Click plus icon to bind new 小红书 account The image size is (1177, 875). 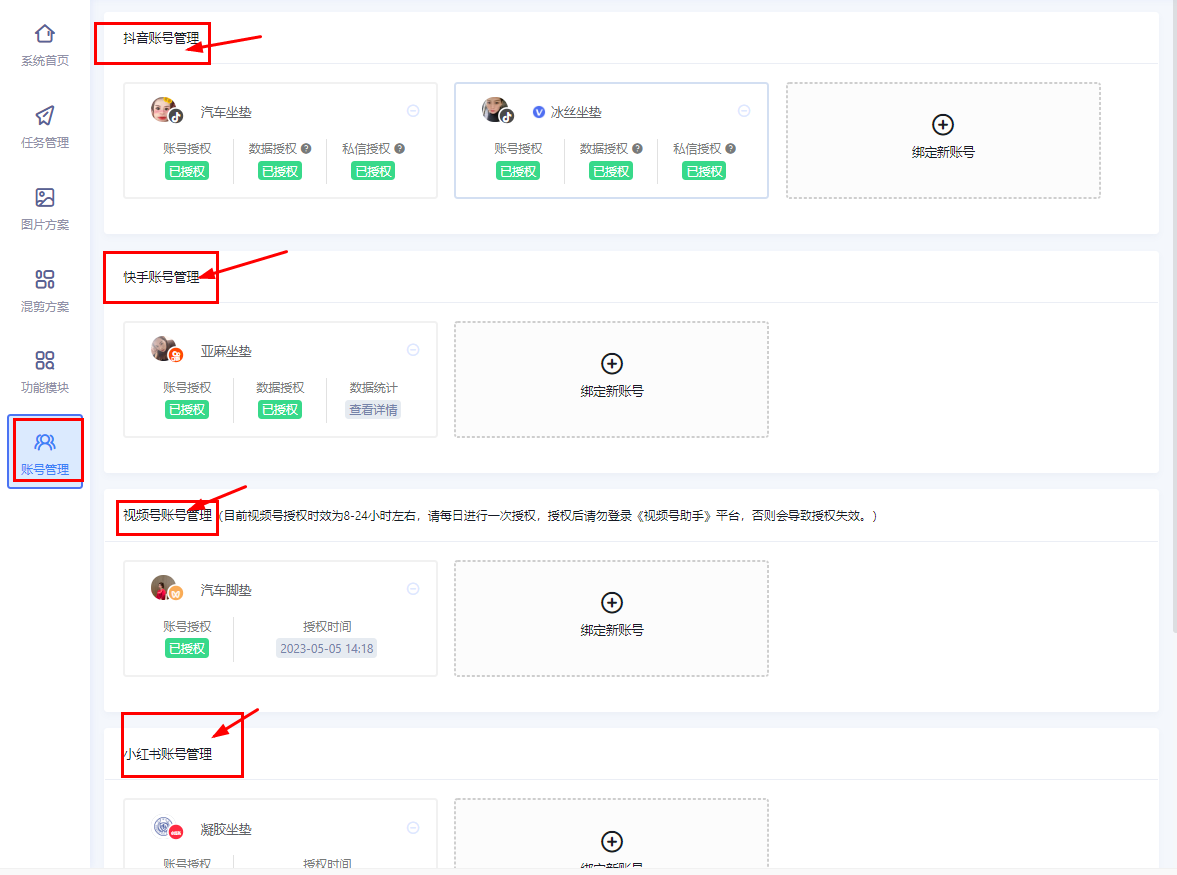pyautogui.click(x=612, y=841)
